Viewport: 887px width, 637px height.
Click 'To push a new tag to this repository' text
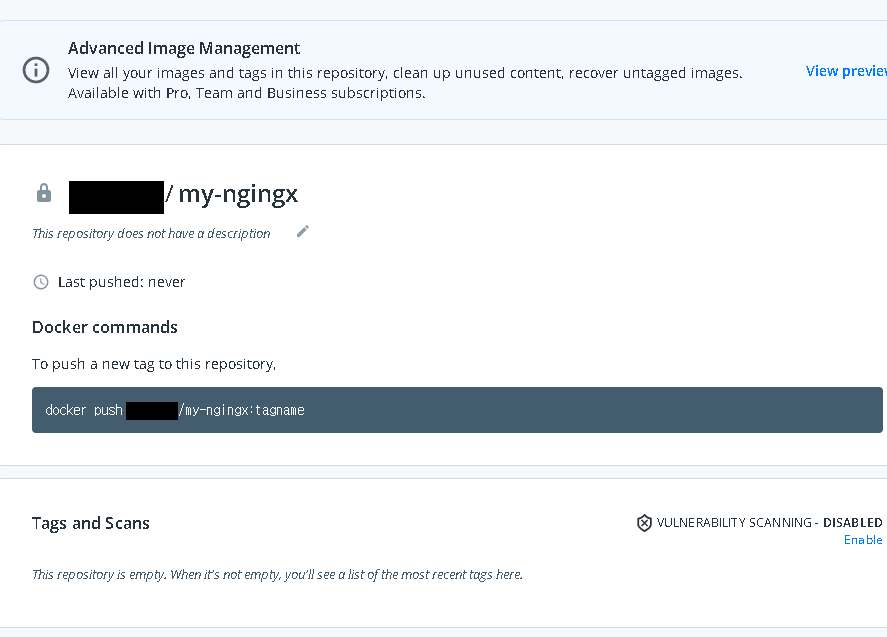154,364
